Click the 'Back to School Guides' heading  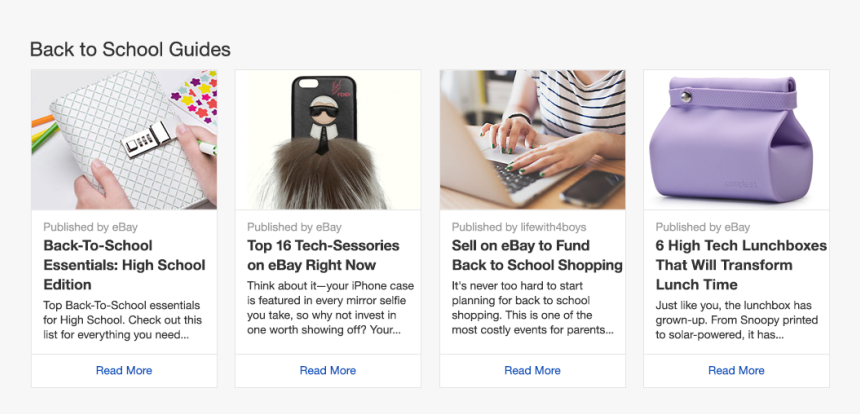(x=130, y=49)
